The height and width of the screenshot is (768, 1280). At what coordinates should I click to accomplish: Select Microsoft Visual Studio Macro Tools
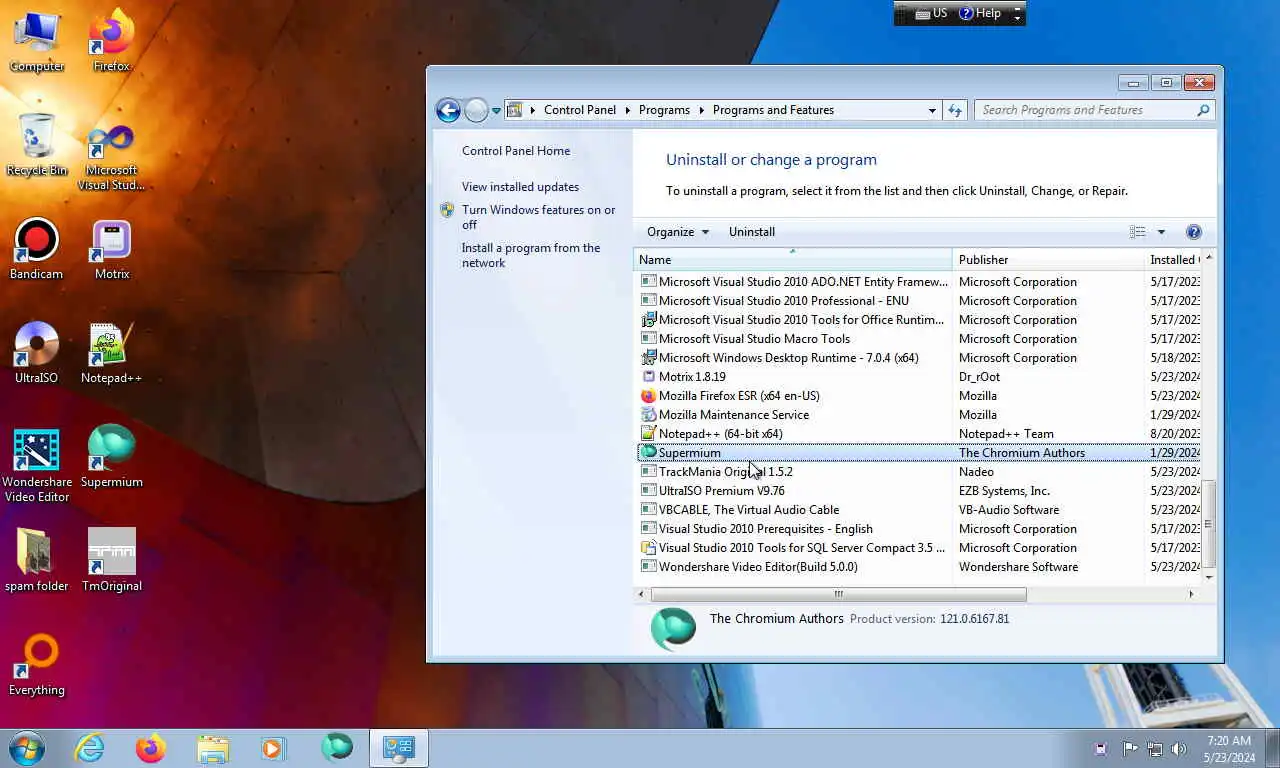[x=918, y=339]
